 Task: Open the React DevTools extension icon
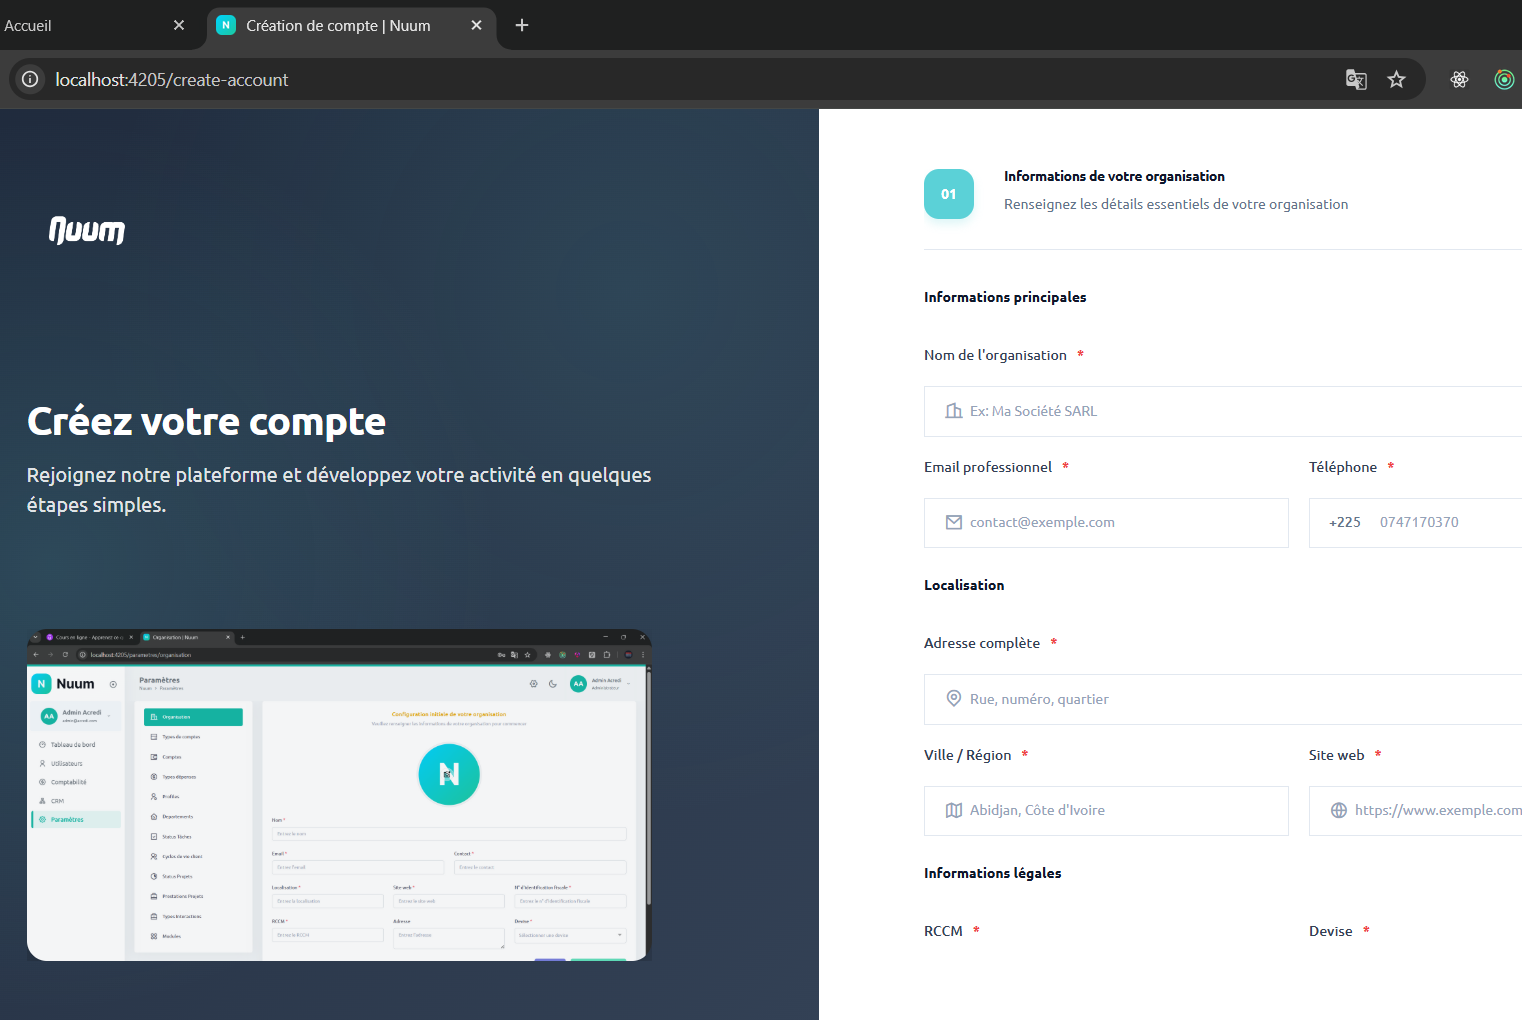[1459, 80]
